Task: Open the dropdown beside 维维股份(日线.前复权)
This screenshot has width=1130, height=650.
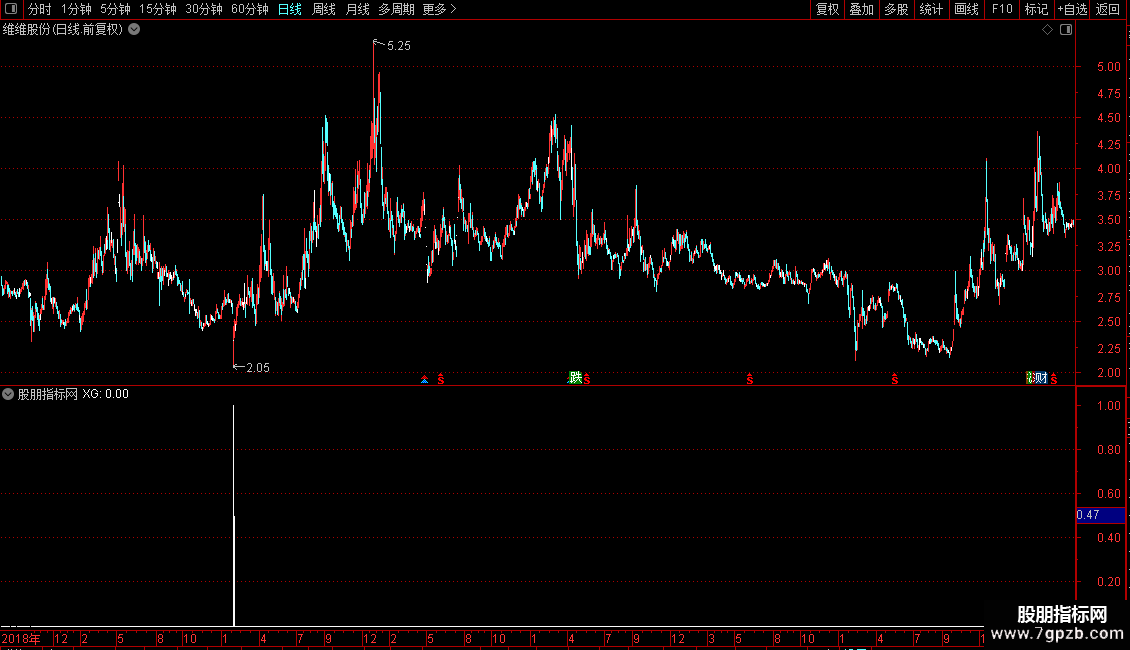Action: coord(134,30)
